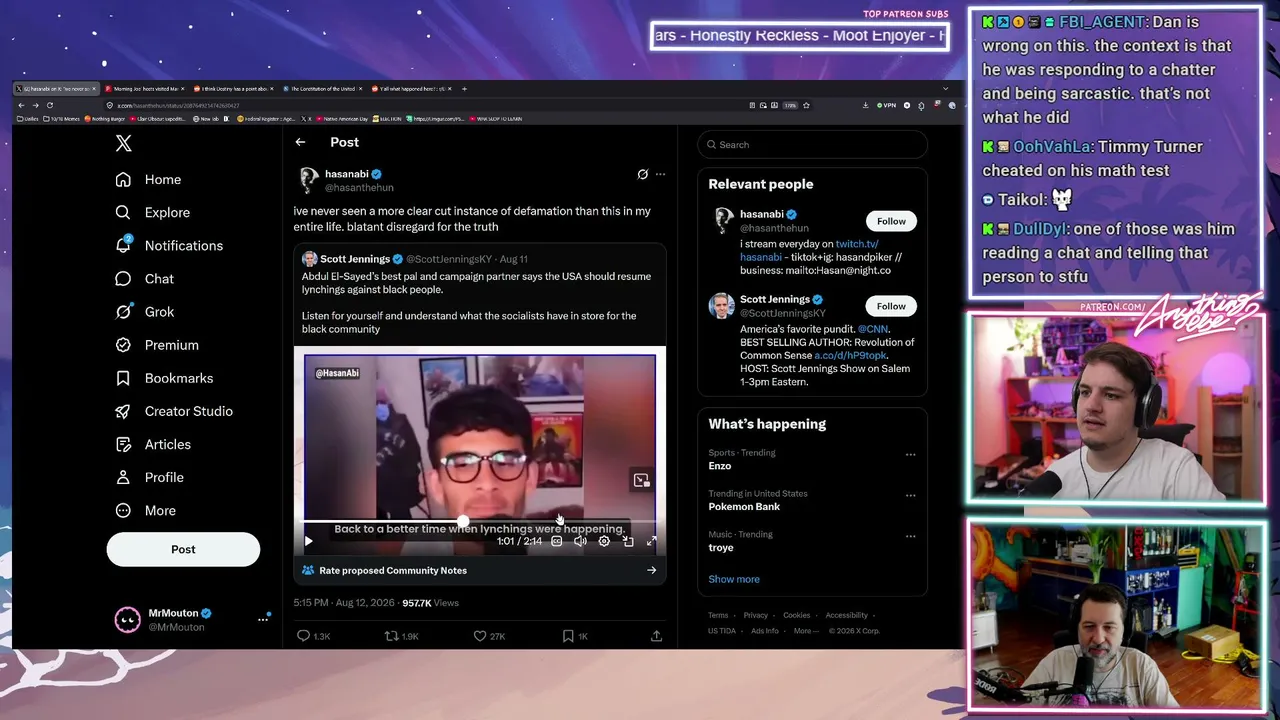1280x720 pixels.
Task: Open Bookmarks in the sidebar
Action: coord(164,378)
